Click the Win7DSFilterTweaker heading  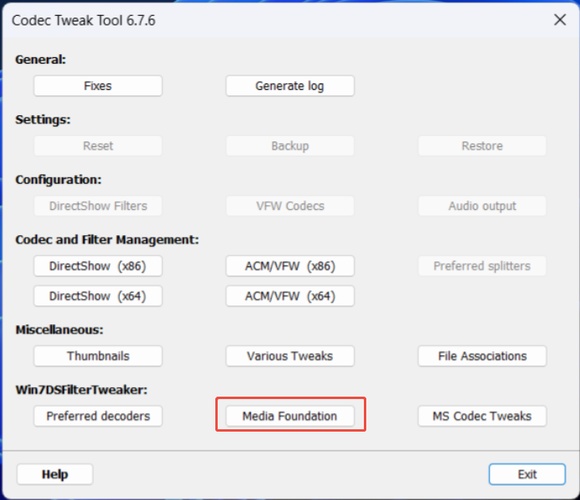tap(81, 390)
